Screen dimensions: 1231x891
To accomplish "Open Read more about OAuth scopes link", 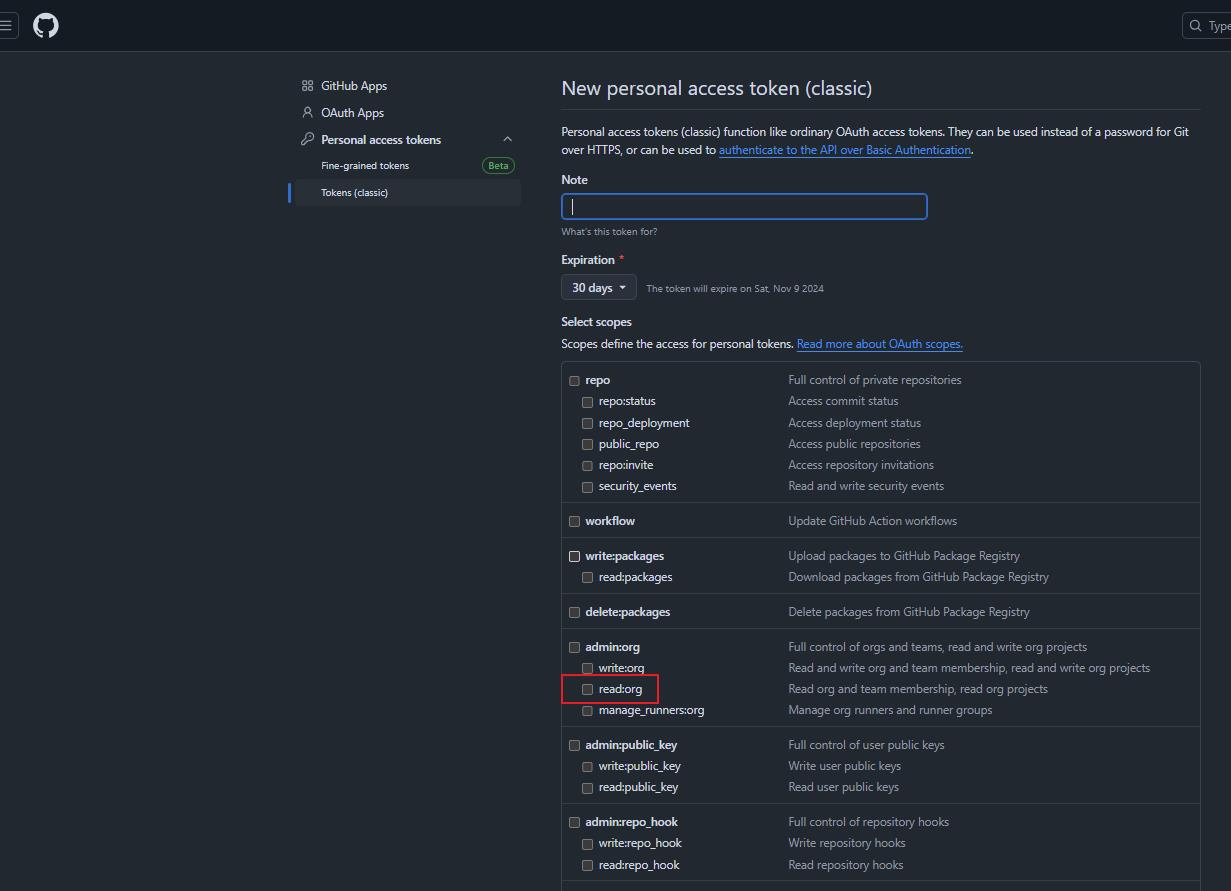I will [880, 344].
